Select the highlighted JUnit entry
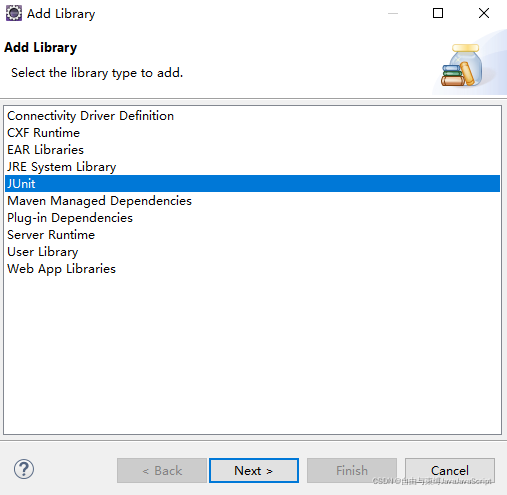The width and height of the screenshot is (507, 495). coord(252,184)
